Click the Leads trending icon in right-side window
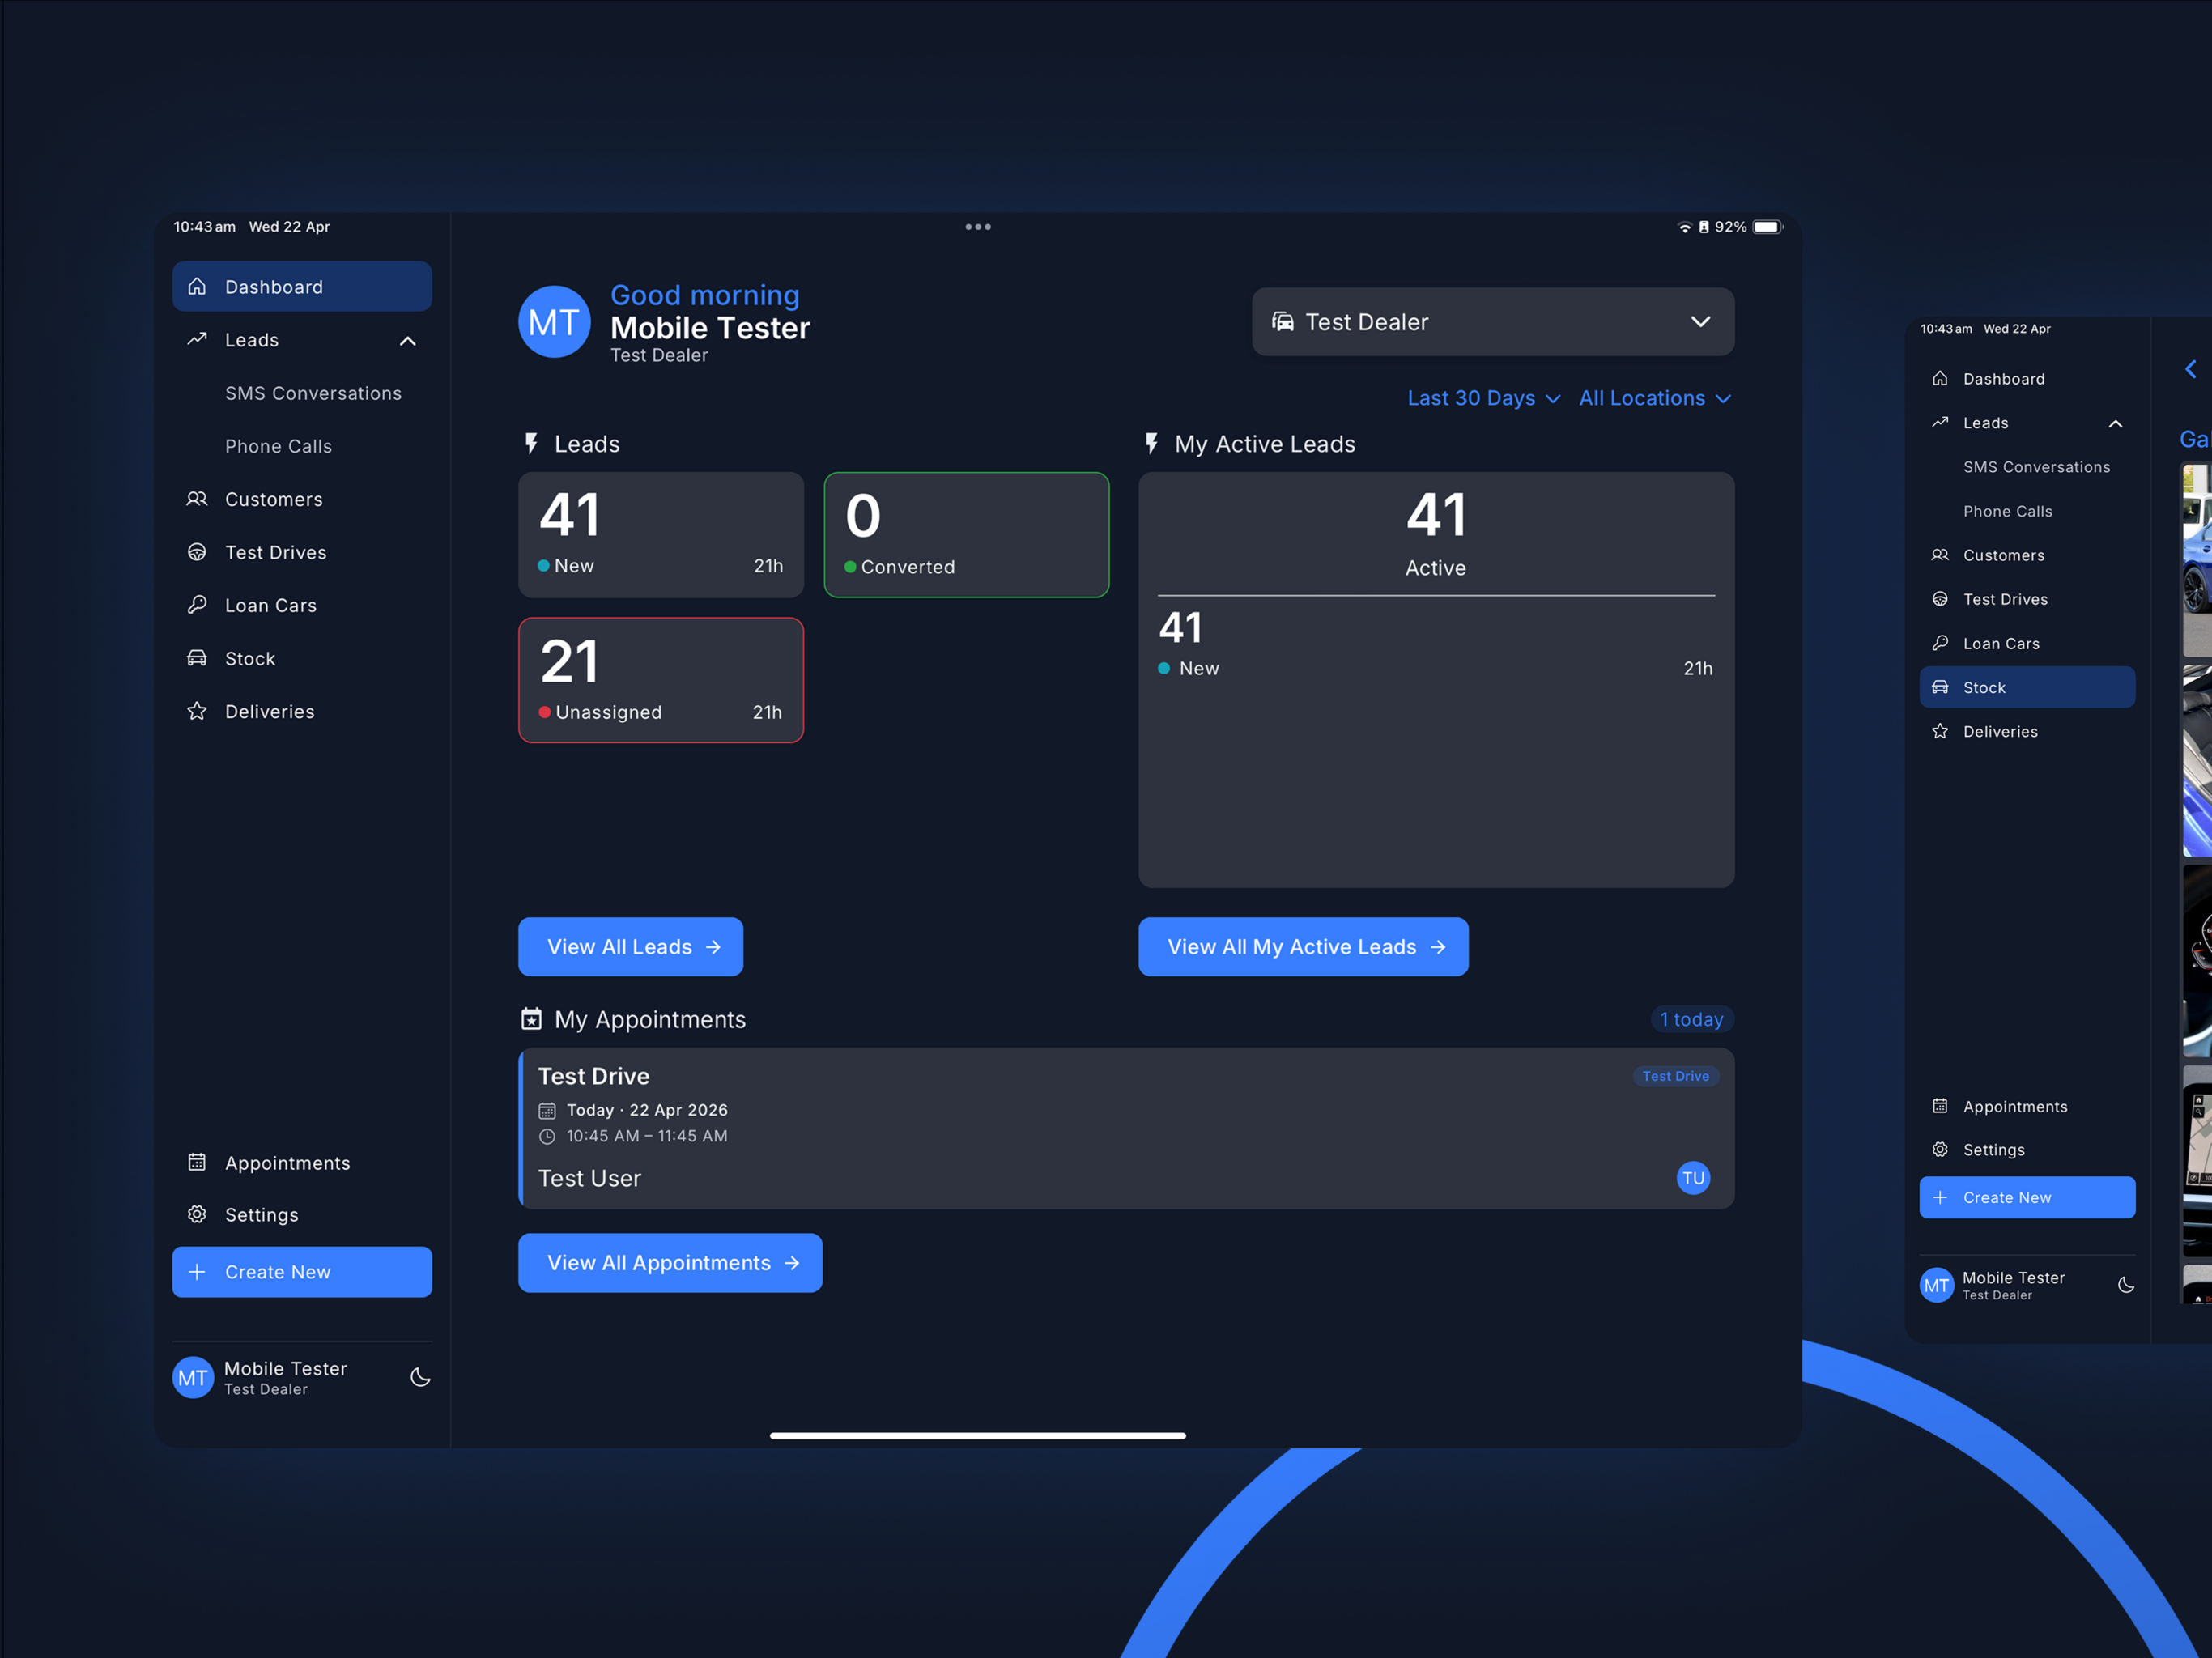The height and width of the screenshot is (1658, 2212). [1940, 423]
